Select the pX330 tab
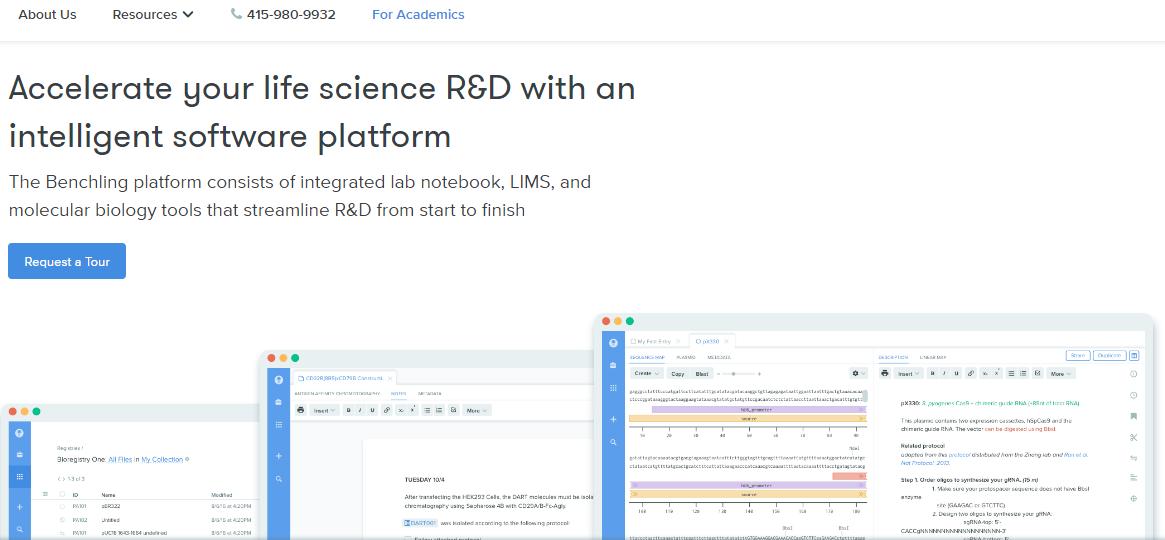The height and width of the screenshot is (540, 1165). click(711, 341)
